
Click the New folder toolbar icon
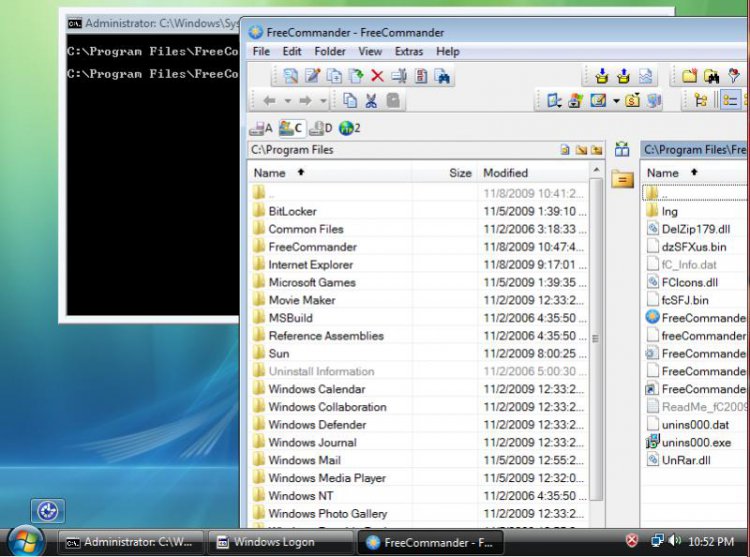coord(689,76)
